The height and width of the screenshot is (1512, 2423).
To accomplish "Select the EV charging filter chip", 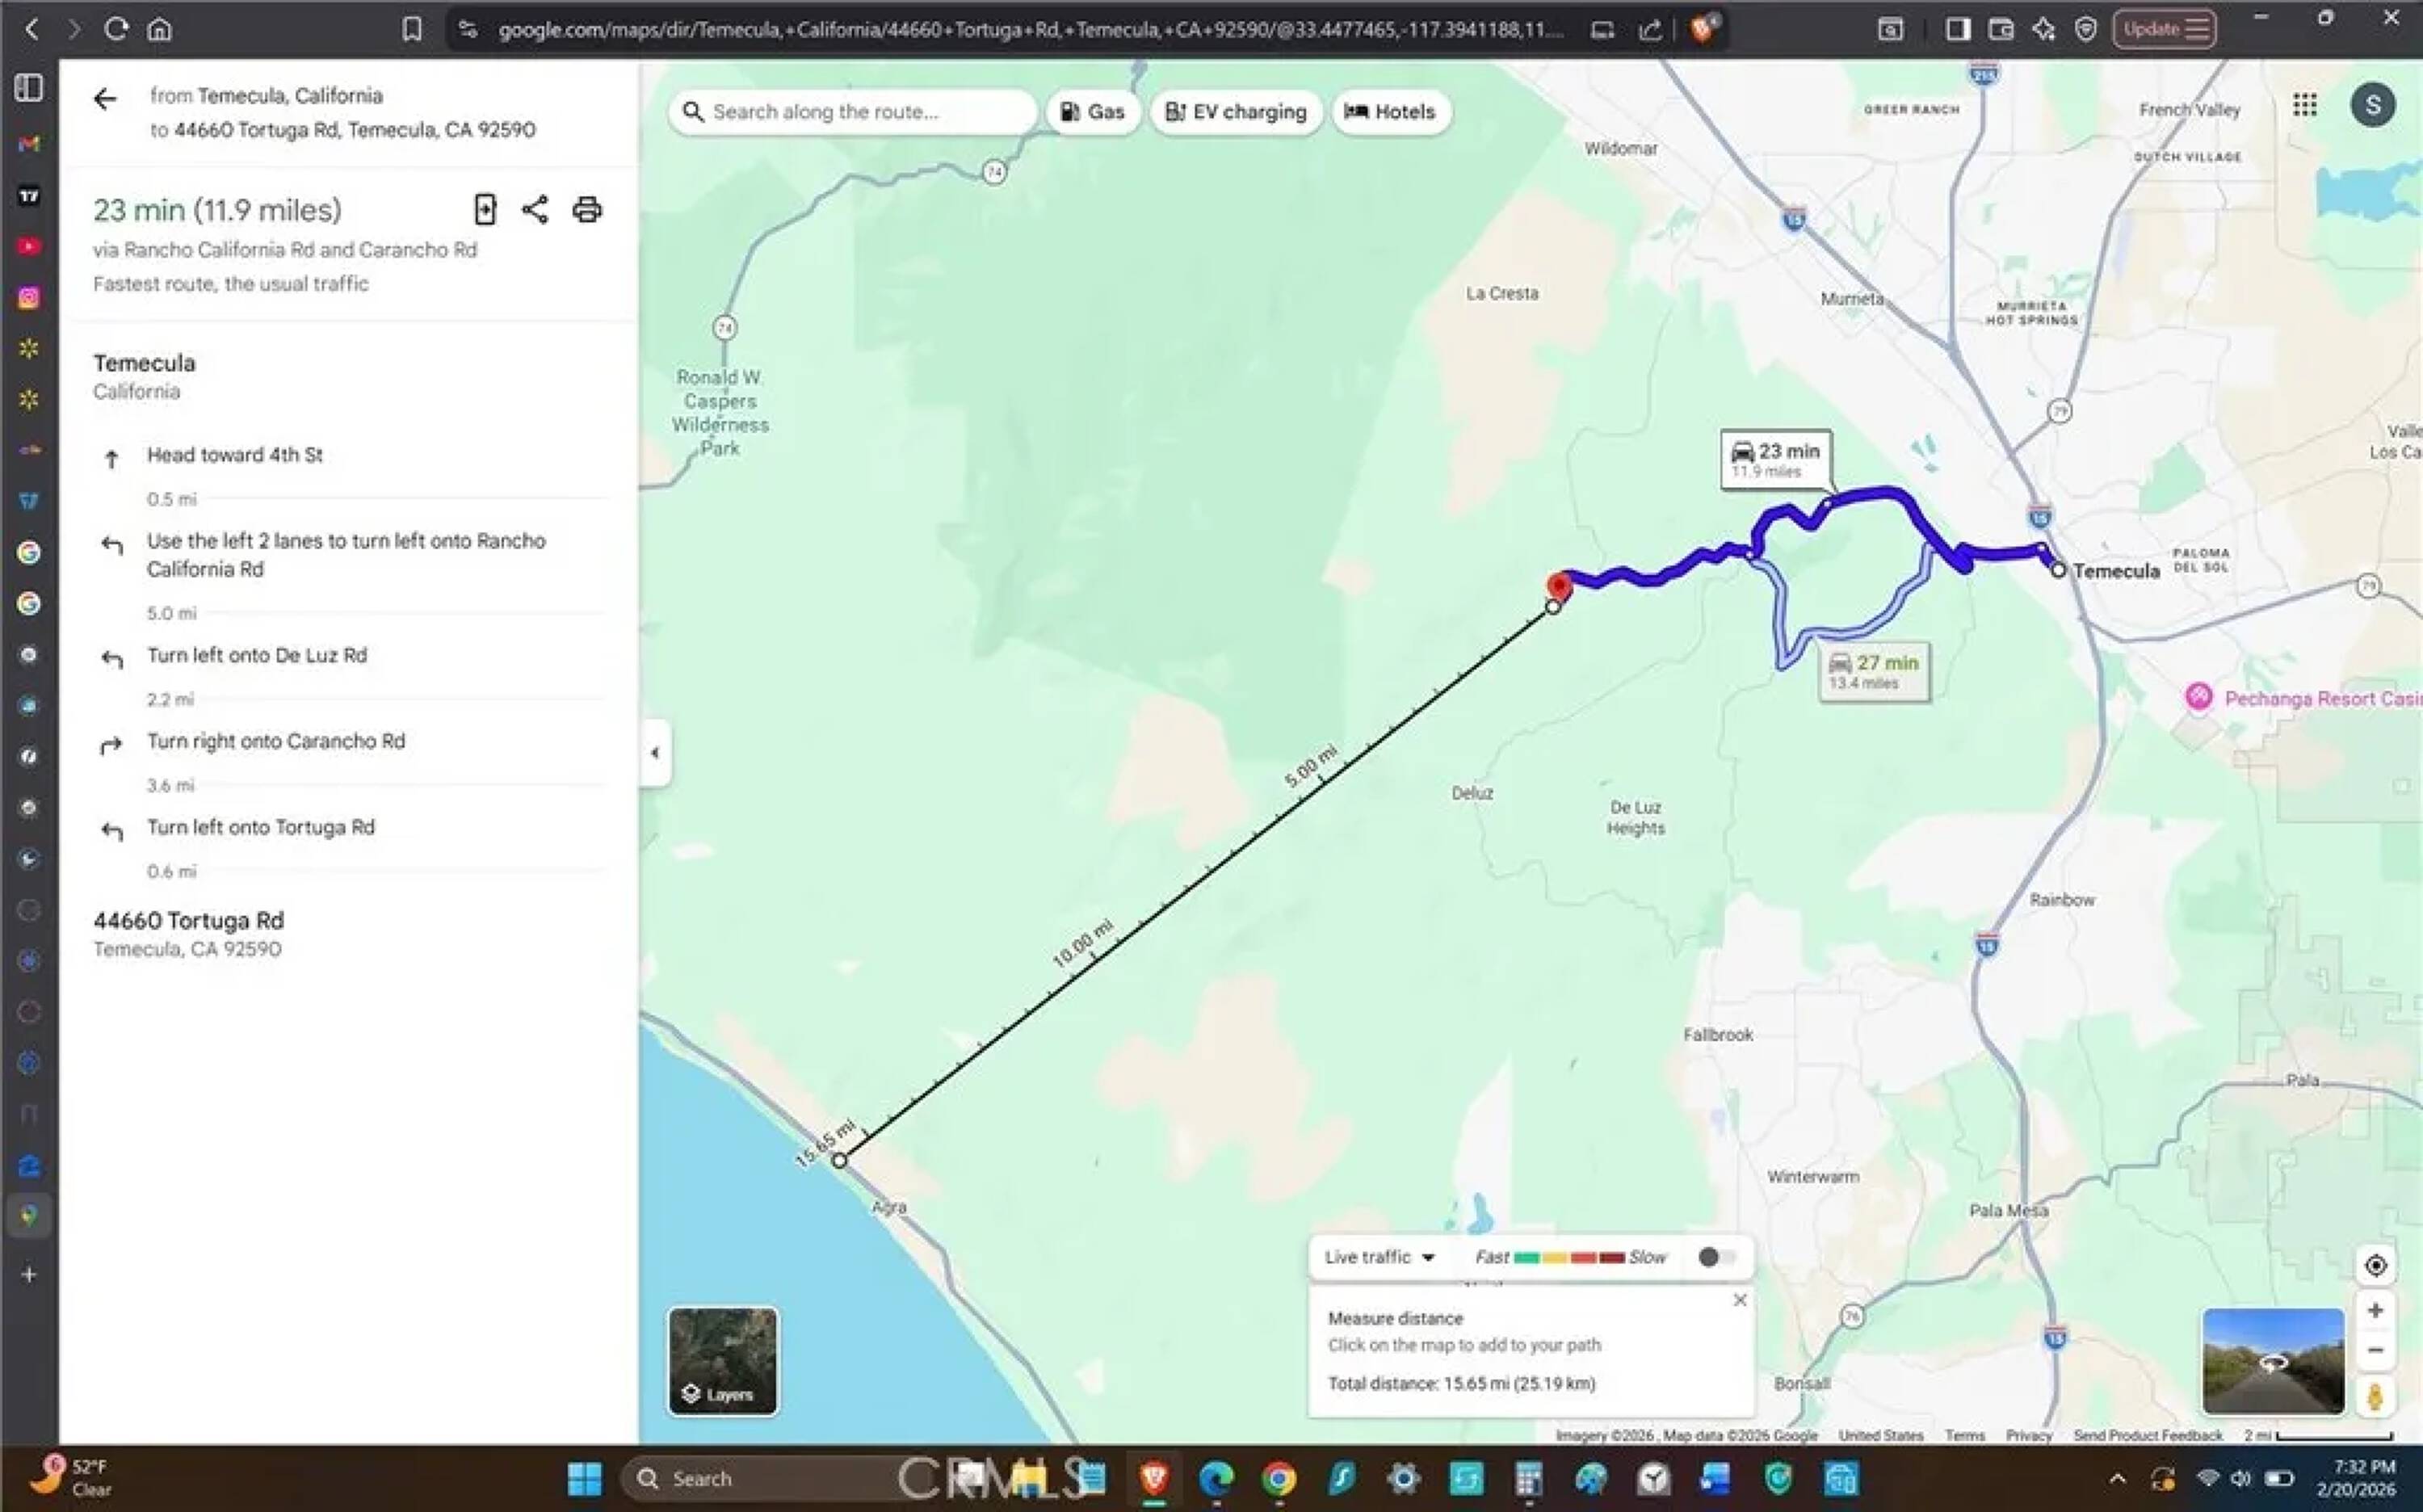I will [1236, 112].
